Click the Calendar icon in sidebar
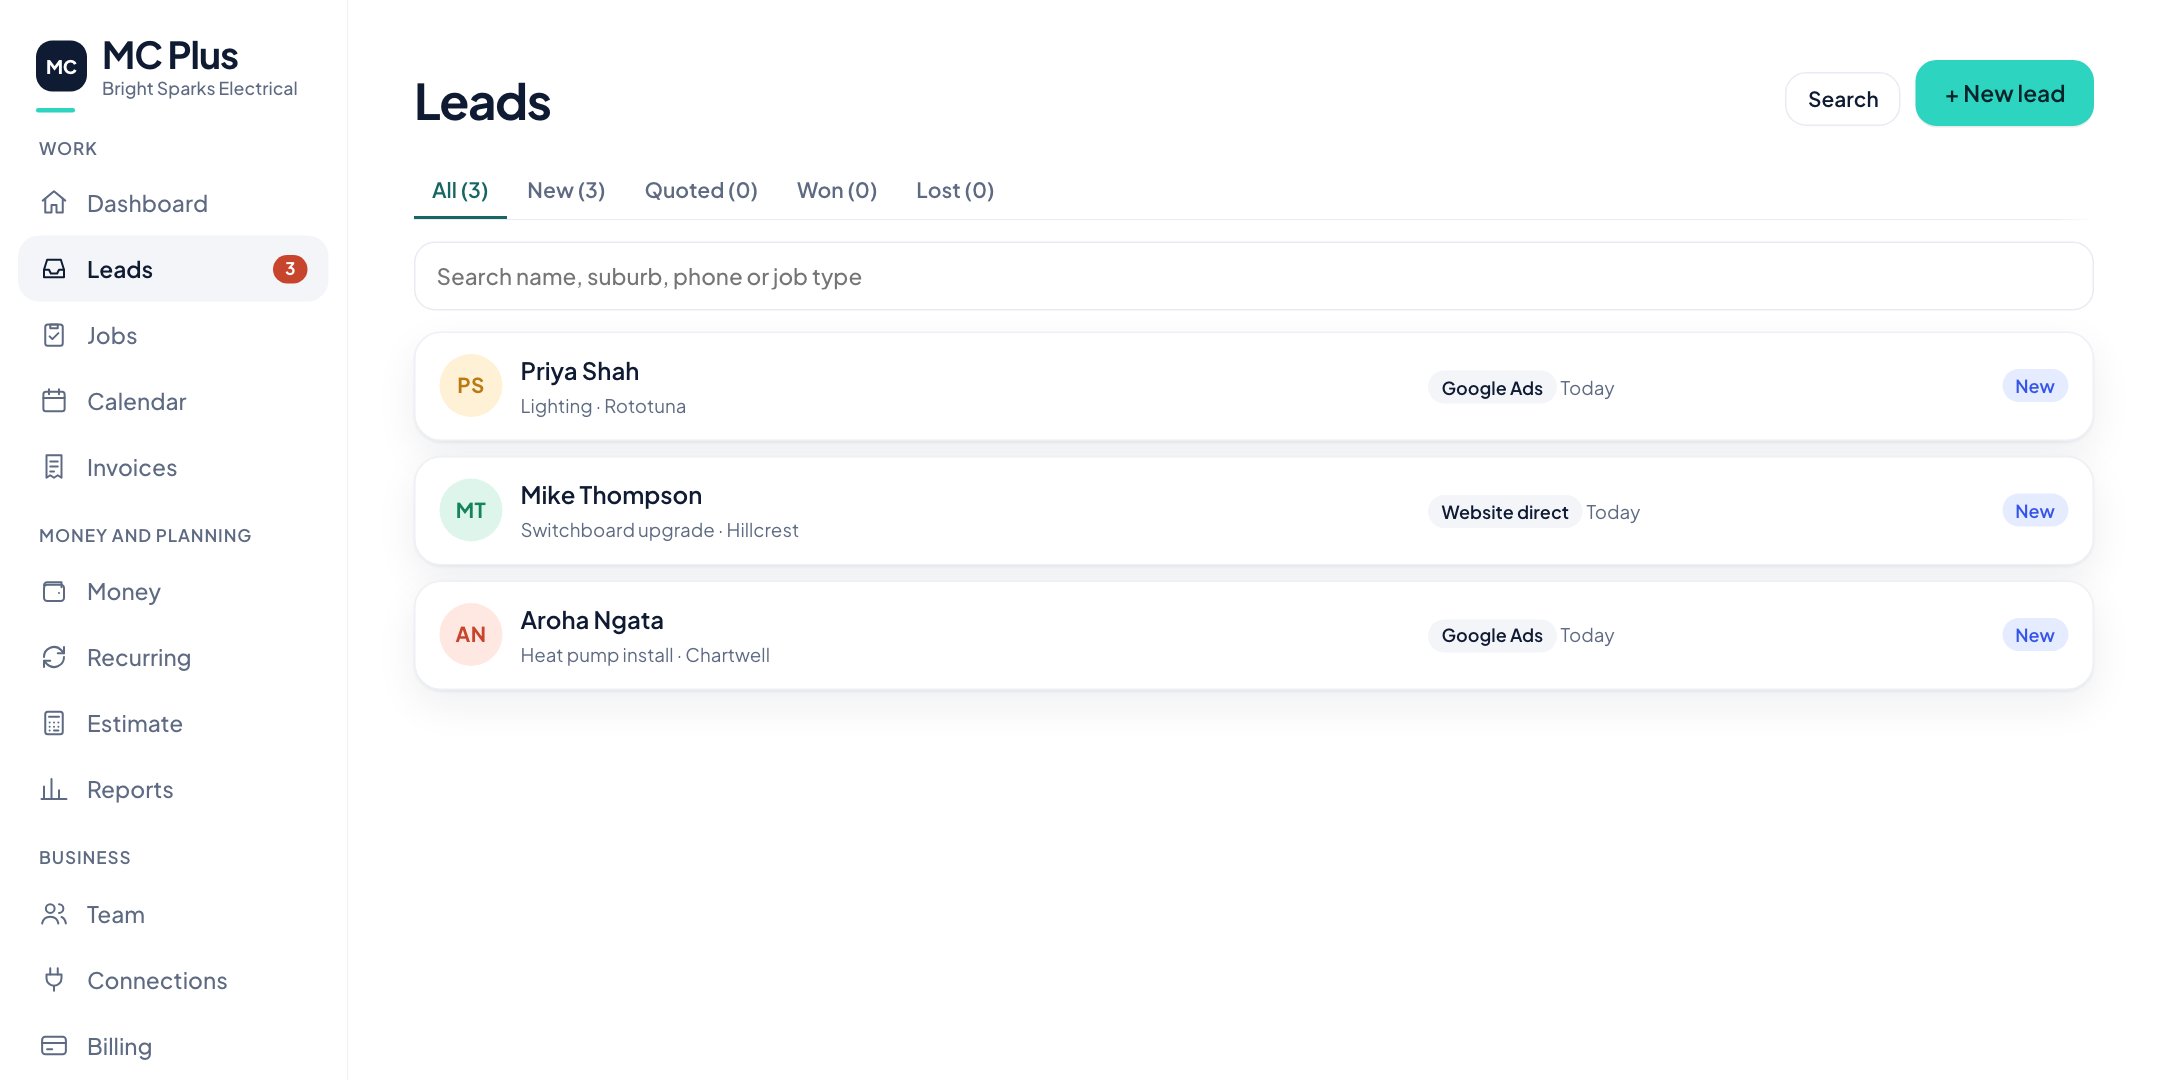 point(54,401)
